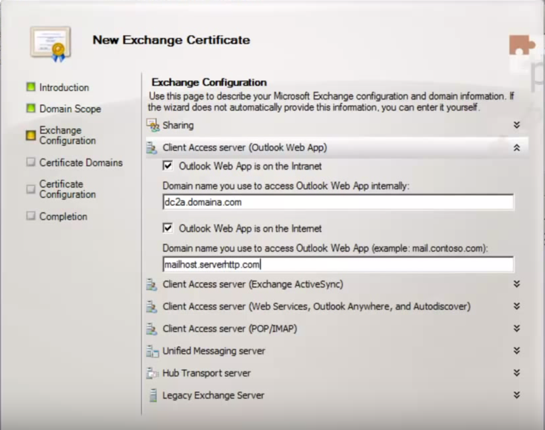Click the Hub Transport server icon
Screen dimensions: 545x430
click(x=152, y=373)
